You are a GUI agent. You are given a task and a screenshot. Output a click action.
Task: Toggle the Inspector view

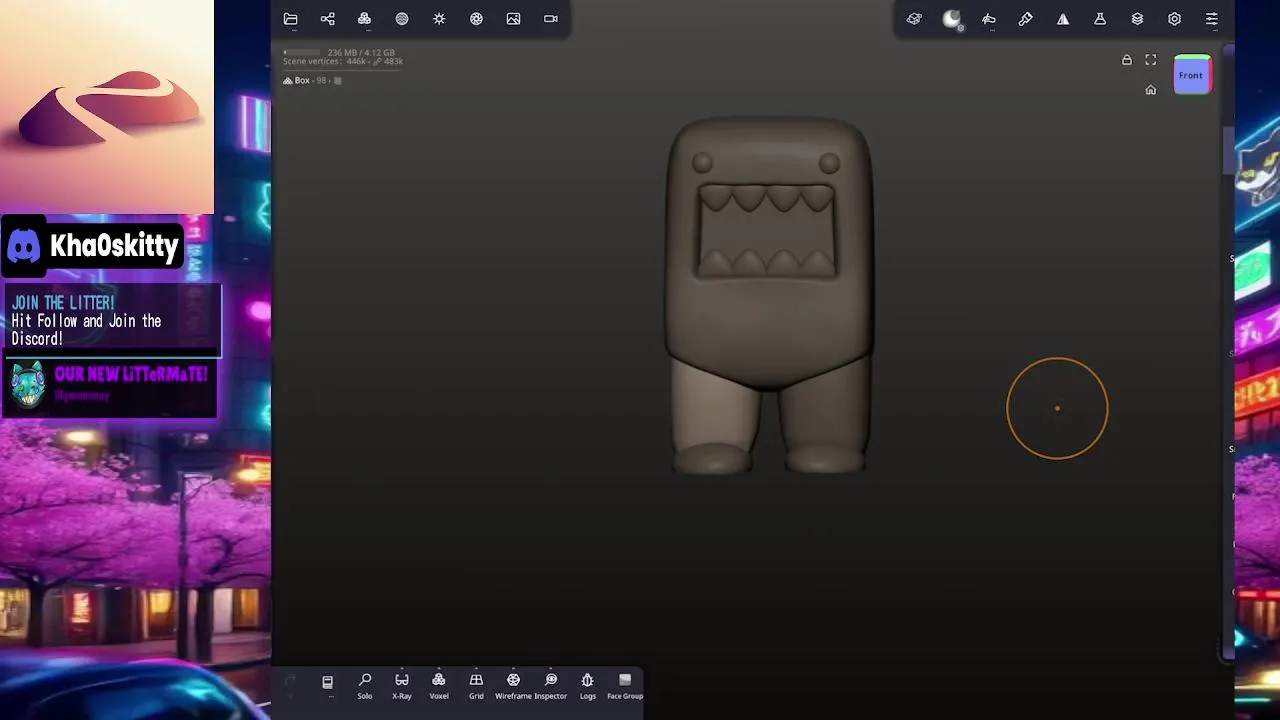tap(551, 686)
